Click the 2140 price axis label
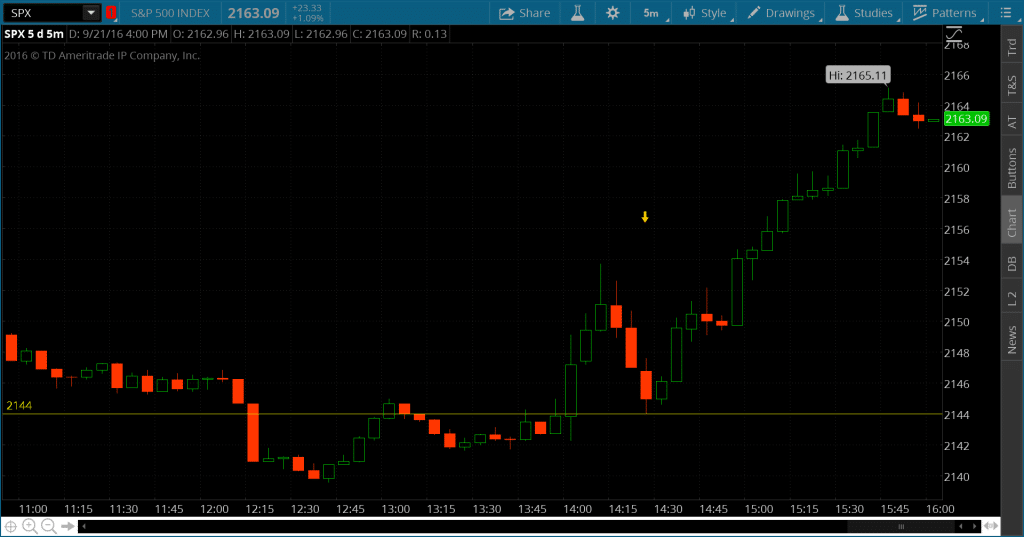This screenshot has width=1024, height=537. 957,477
